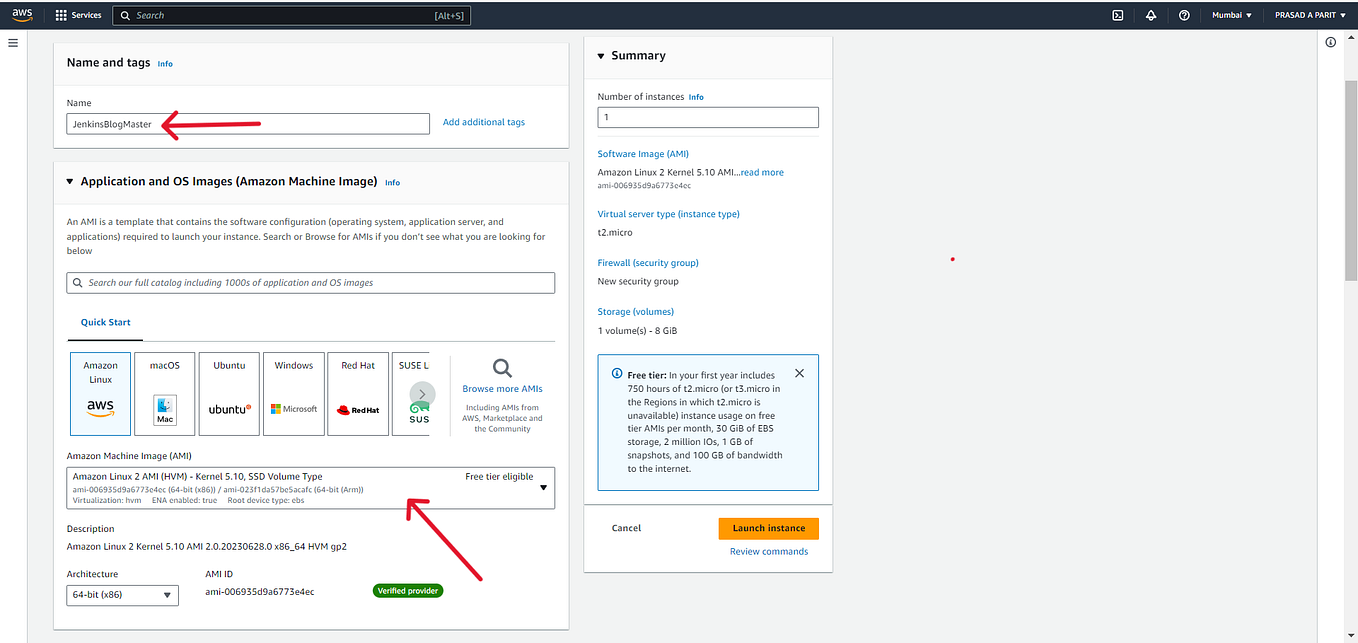Open the Mumbai region dropdown

coord(1230,15)
